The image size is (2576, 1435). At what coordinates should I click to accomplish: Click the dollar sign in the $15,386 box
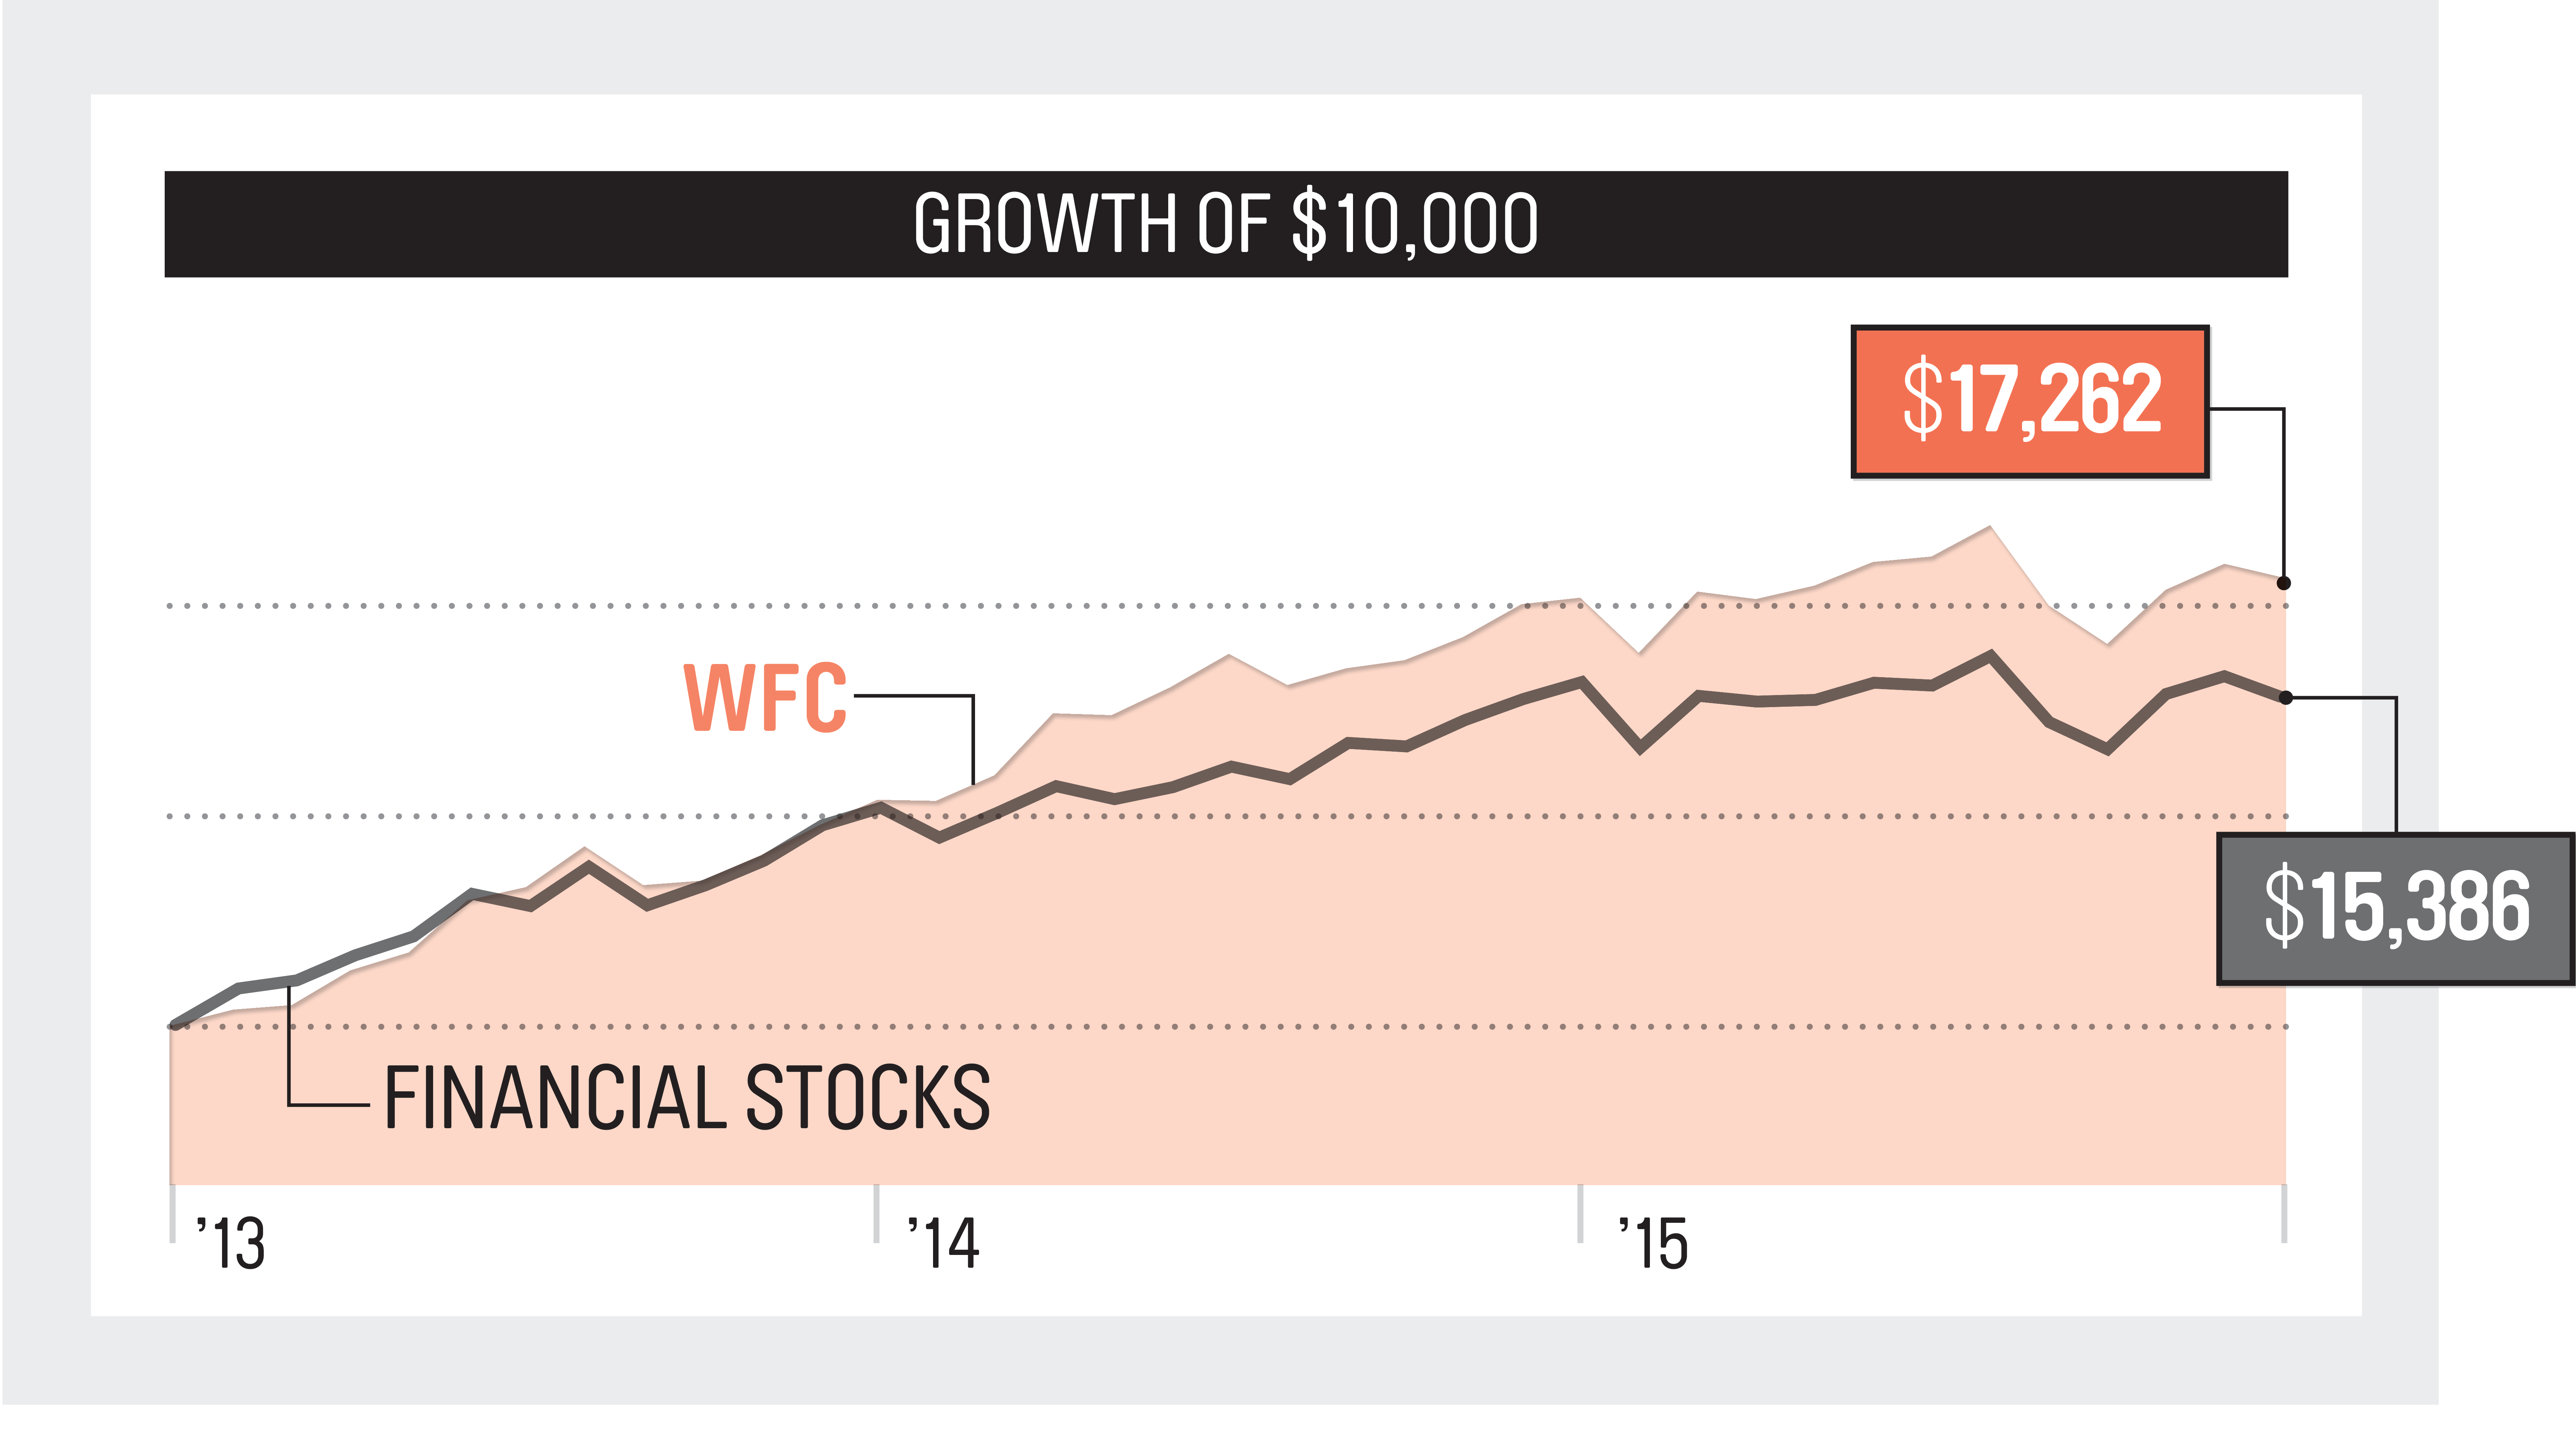point(2284,906)
